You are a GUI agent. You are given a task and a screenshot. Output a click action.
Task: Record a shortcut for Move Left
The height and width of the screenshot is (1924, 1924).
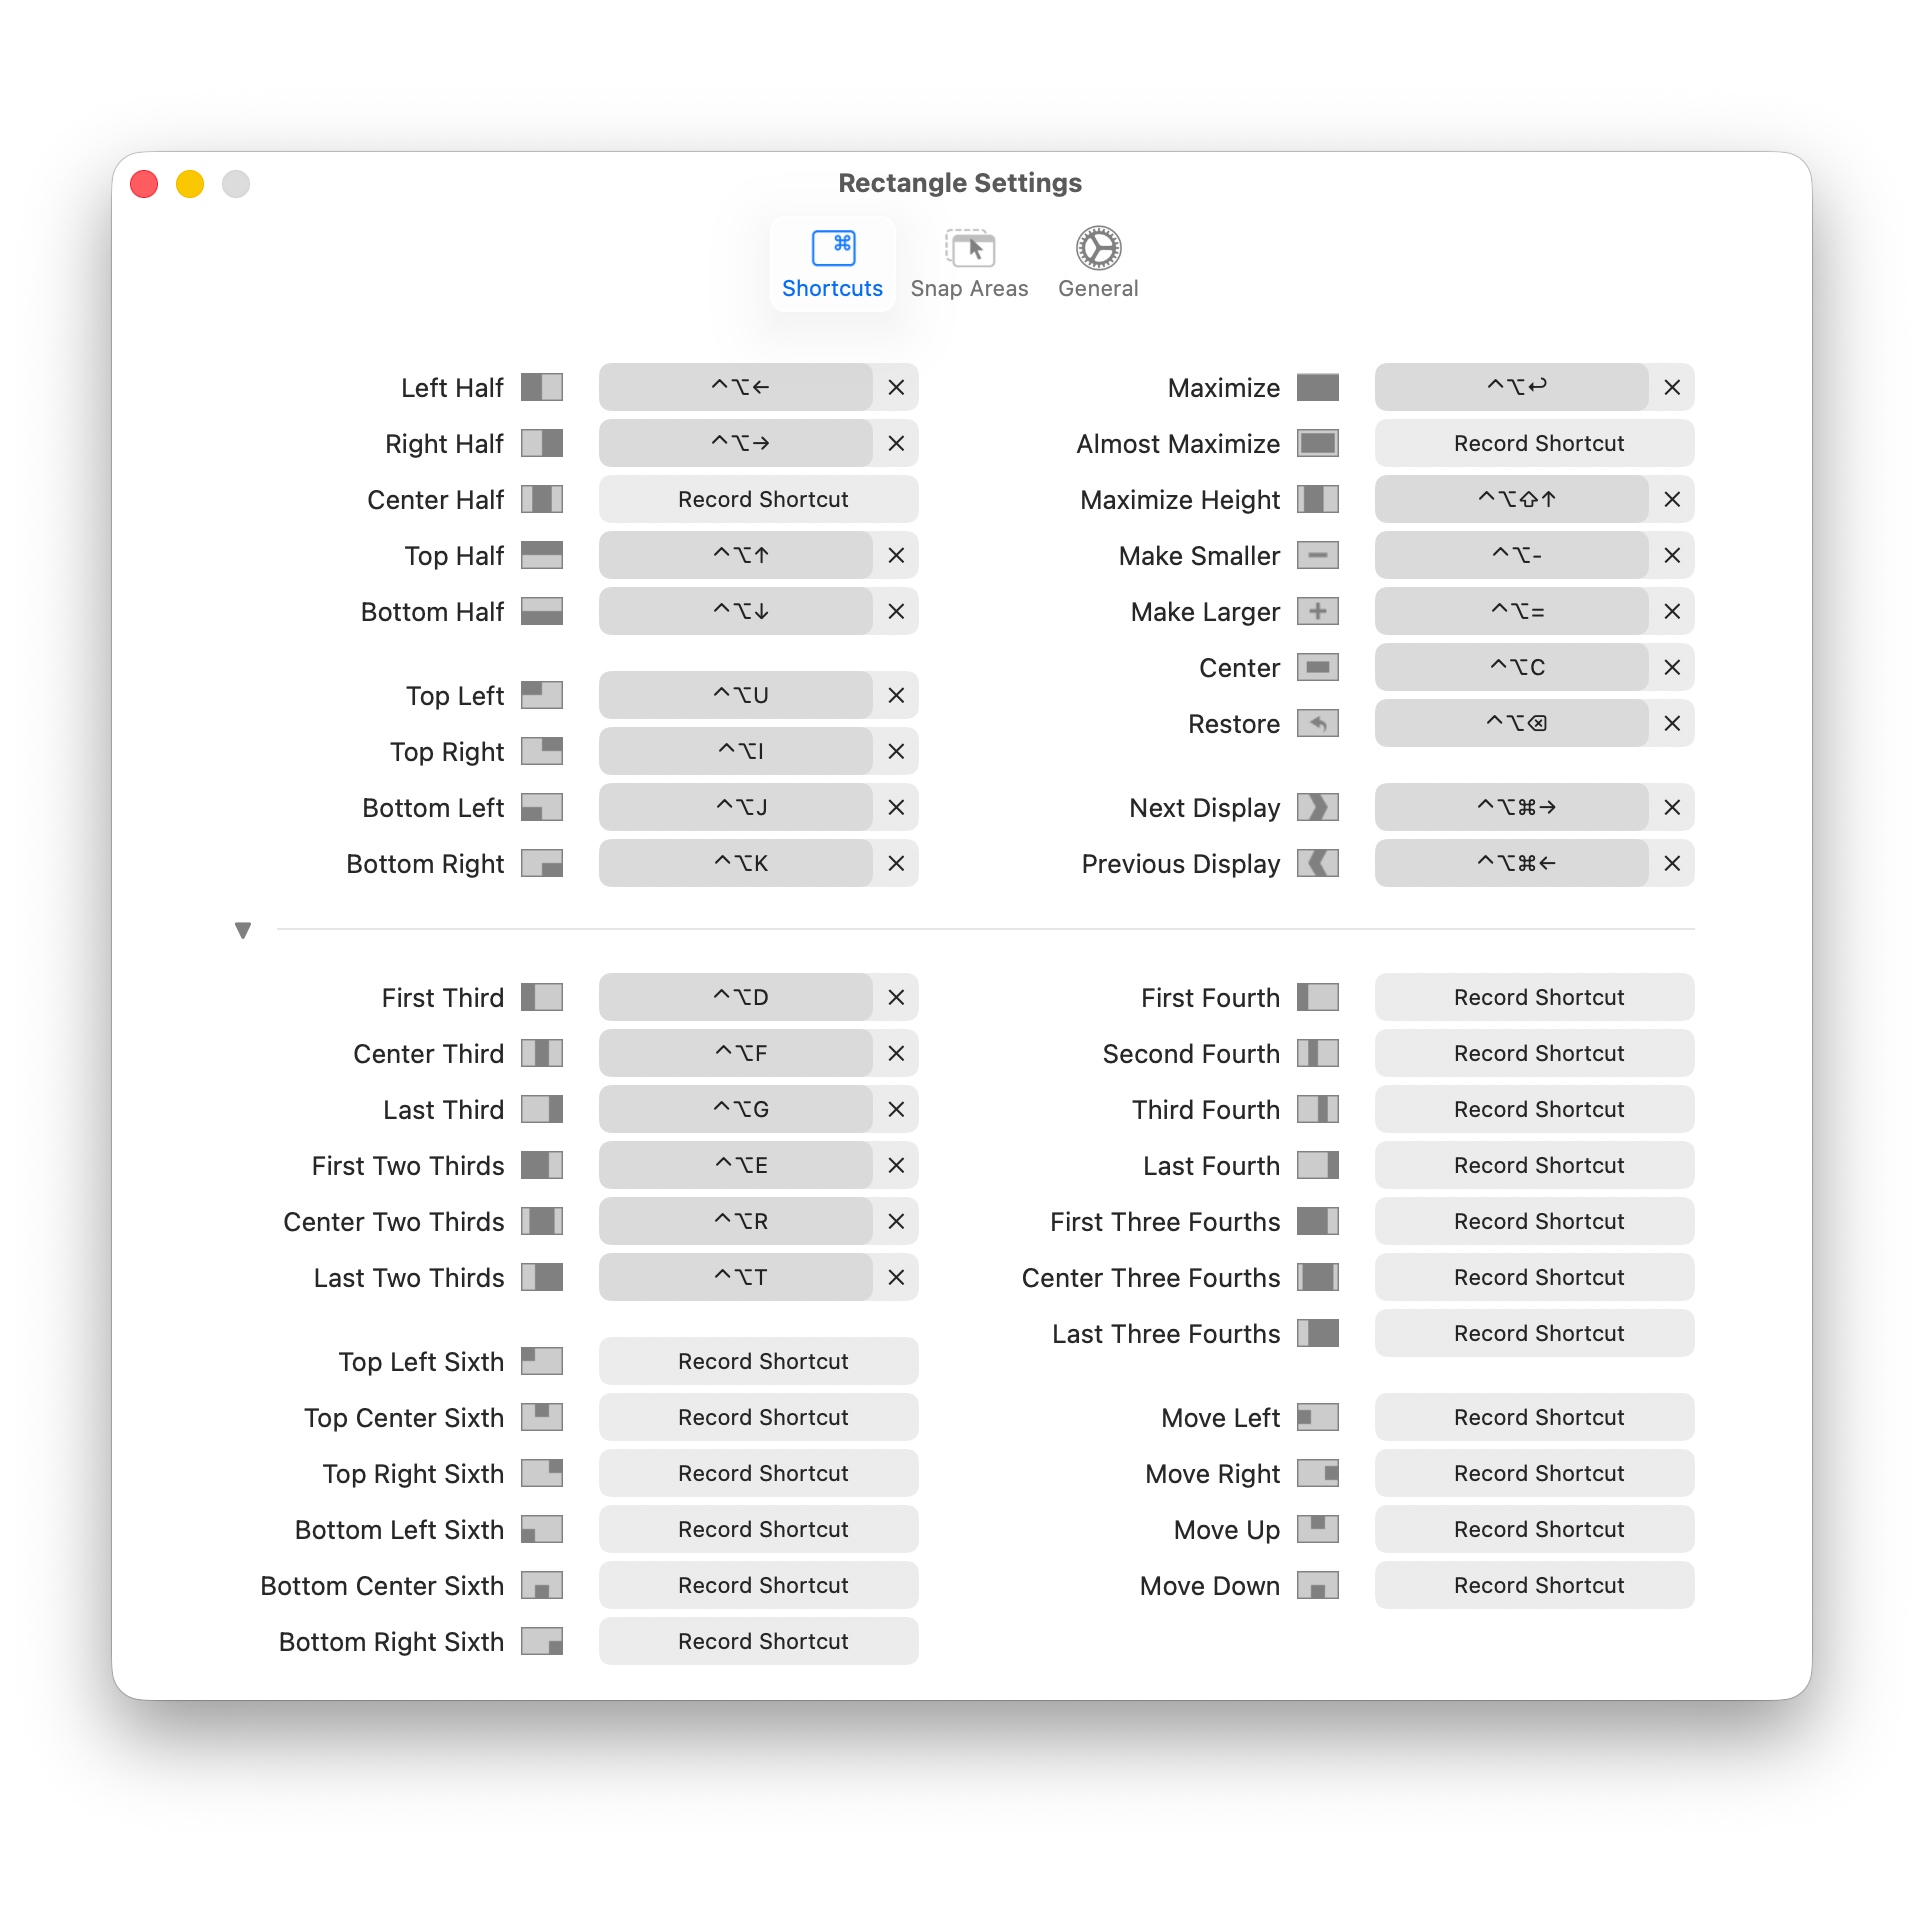pyautogui.click(x=1534, y=1417)
